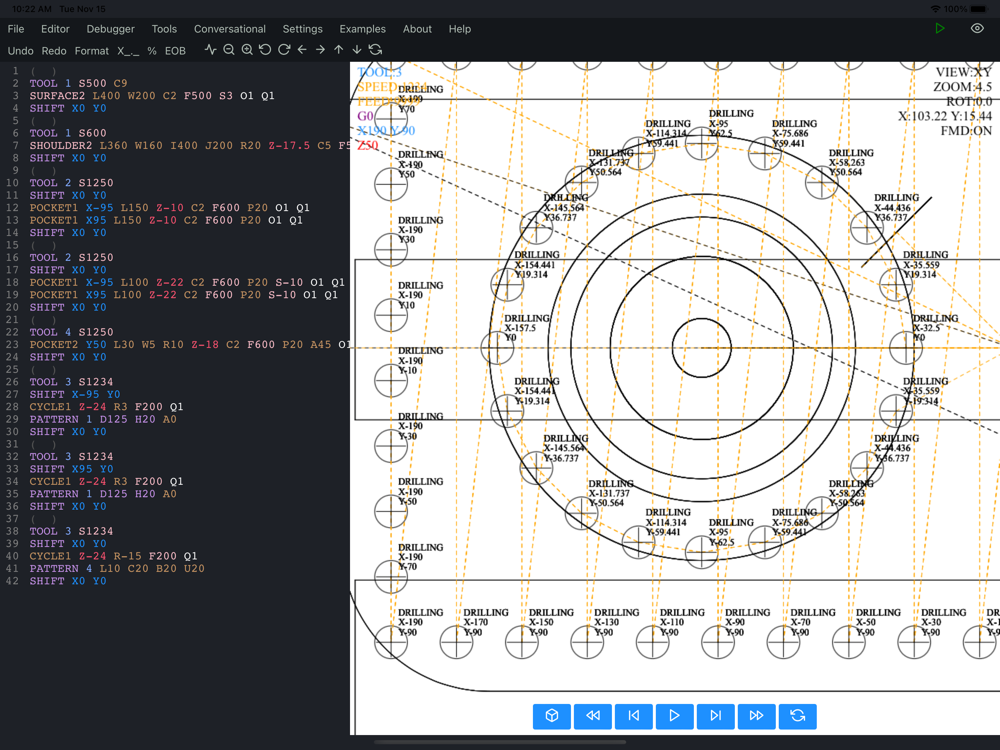Pan view using the left arrow icon
This screenshot has width=1000, height=750.
pos(302,50)
